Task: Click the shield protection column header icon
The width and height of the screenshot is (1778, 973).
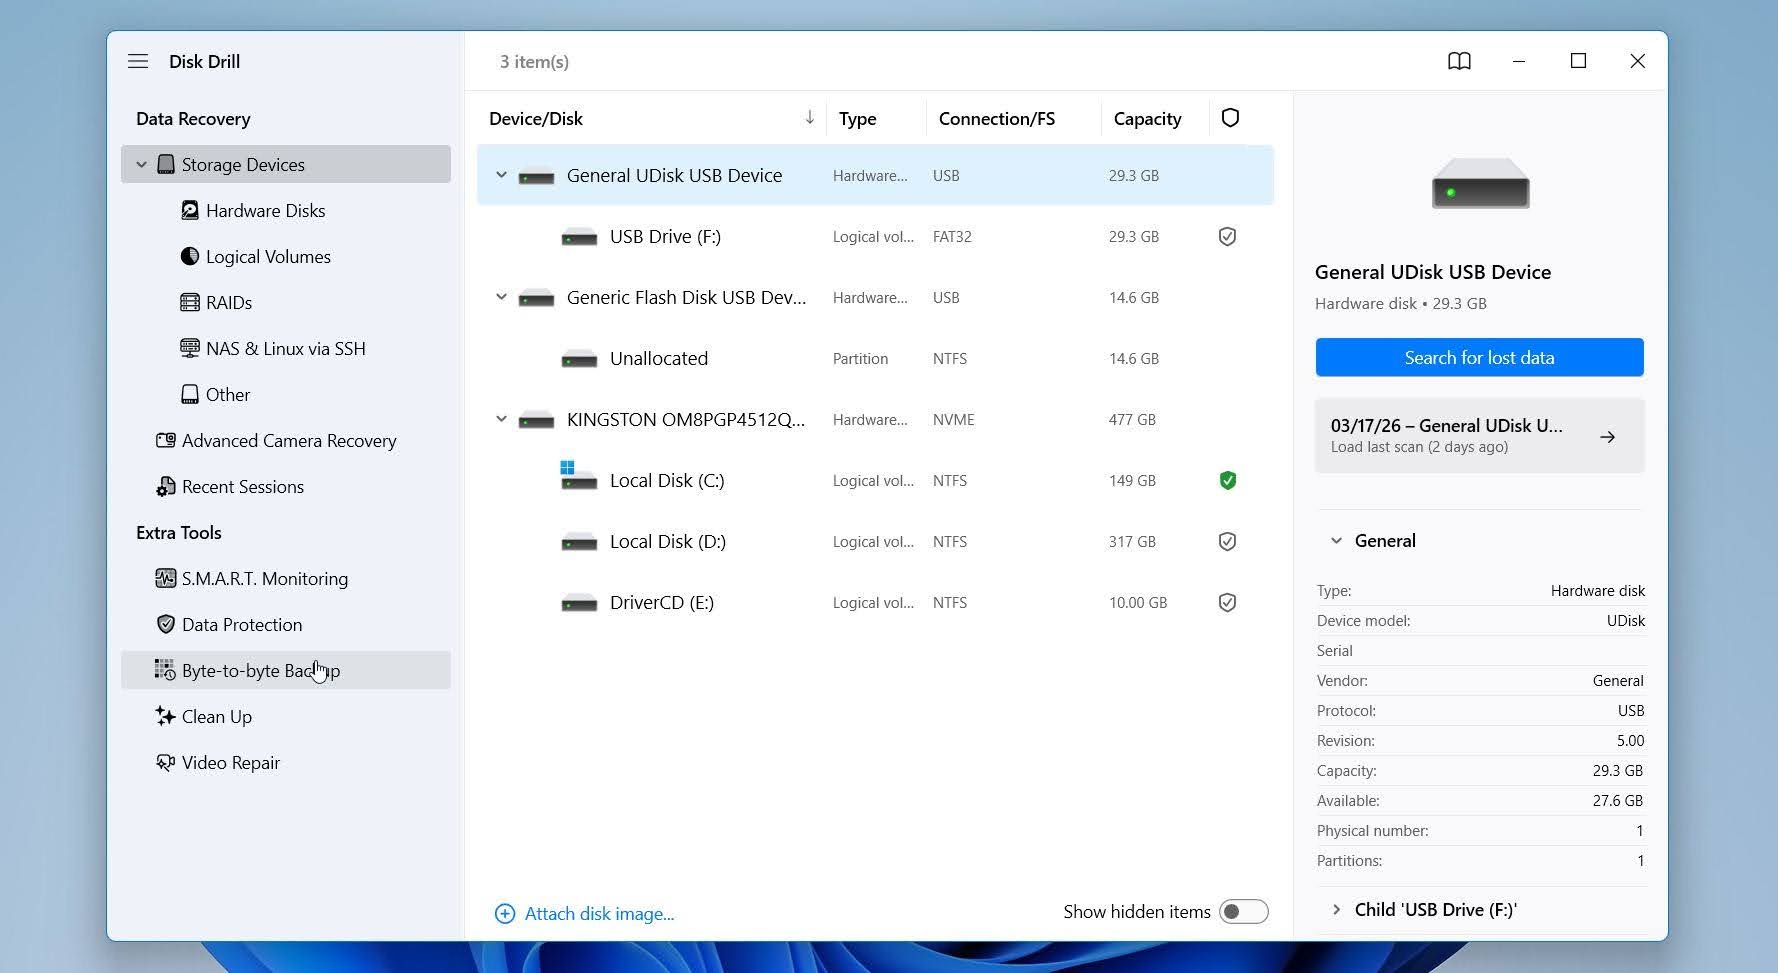Action: 1230,118
